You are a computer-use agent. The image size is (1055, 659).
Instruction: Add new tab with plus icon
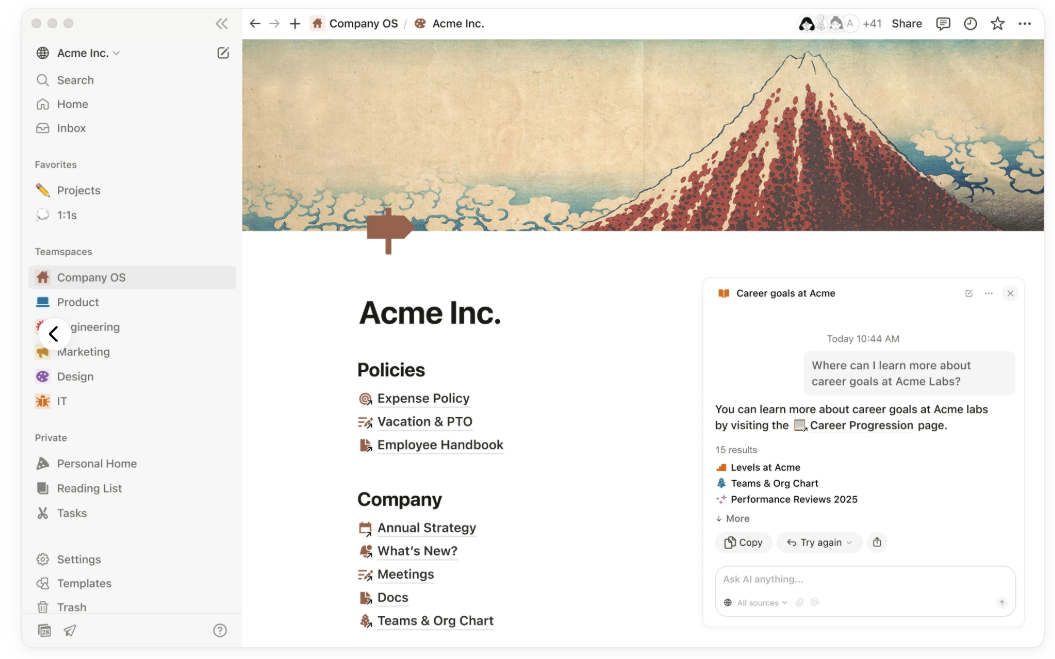[x=295, y=24]
